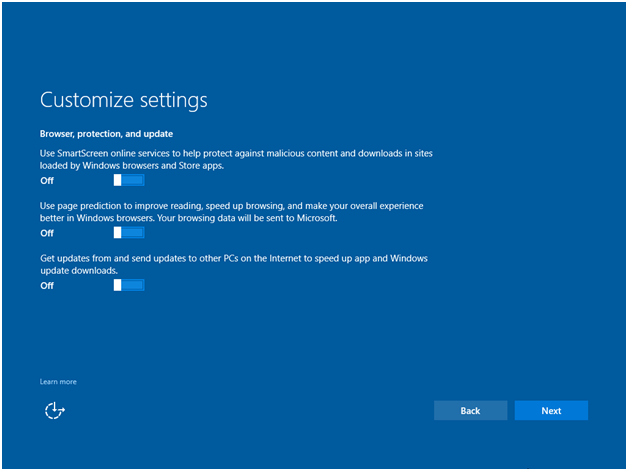Screen dimensions: 628x471
Task: Click the white knob of the SmartScreen switch
Action: tap(117, 180)
